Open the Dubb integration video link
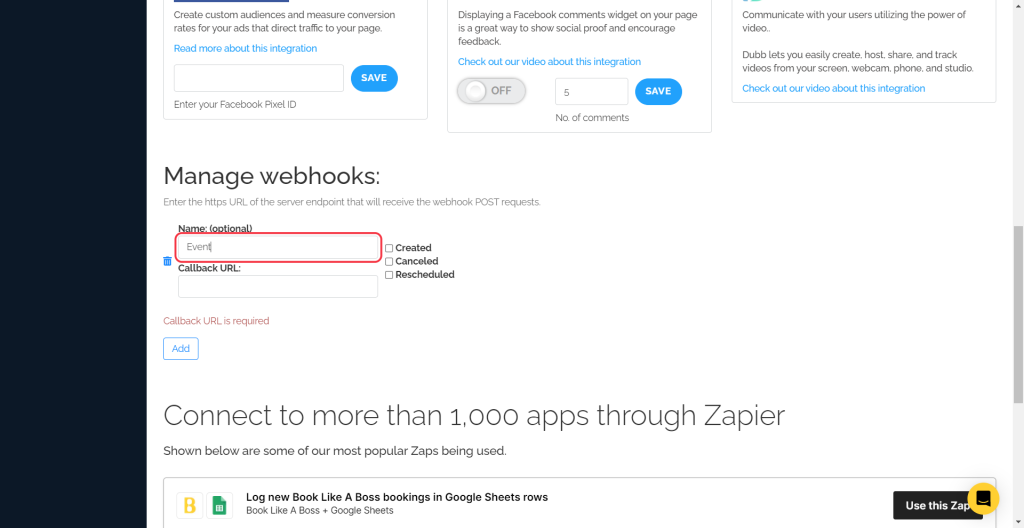The height and width of the screenshot is (528, 1024). pyautogui.click(x=833, y=88)
